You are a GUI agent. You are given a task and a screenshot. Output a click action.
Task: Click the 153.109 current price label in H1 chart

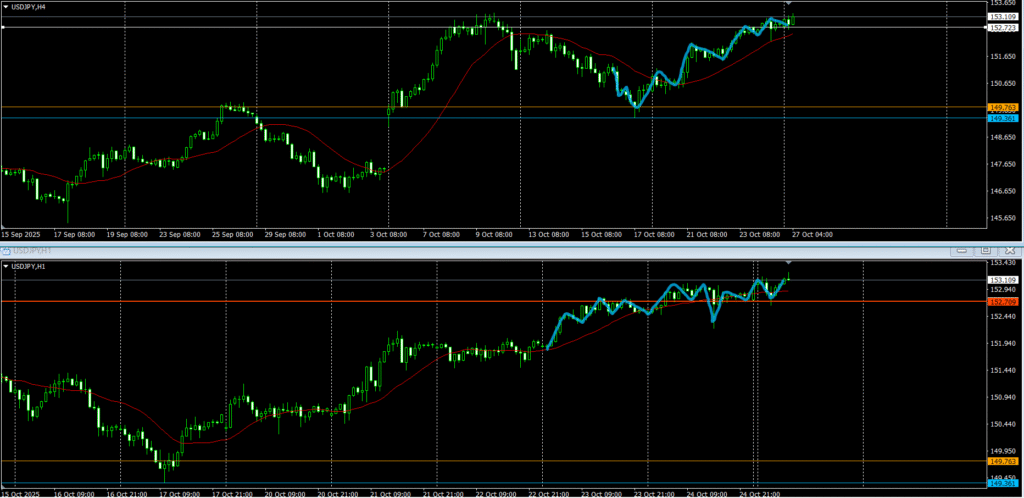point(1002,280)
